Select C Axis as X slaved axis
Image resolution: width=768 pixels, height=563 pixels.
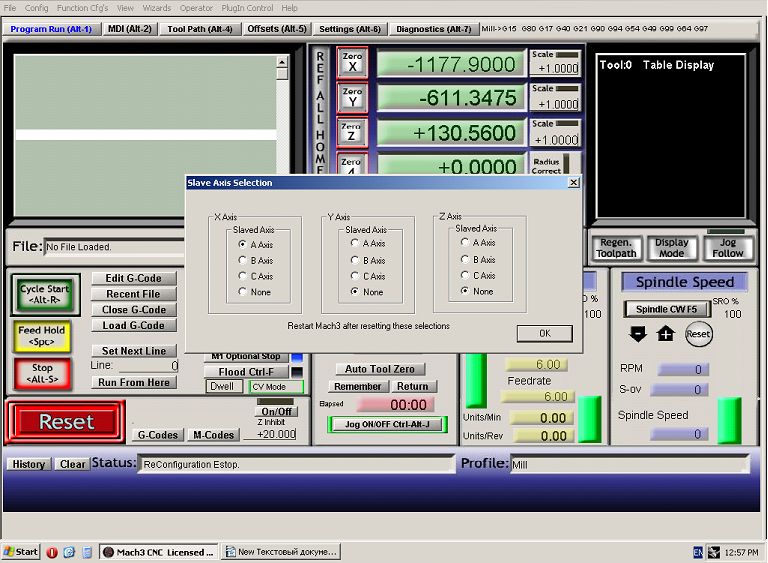[242, 276]
